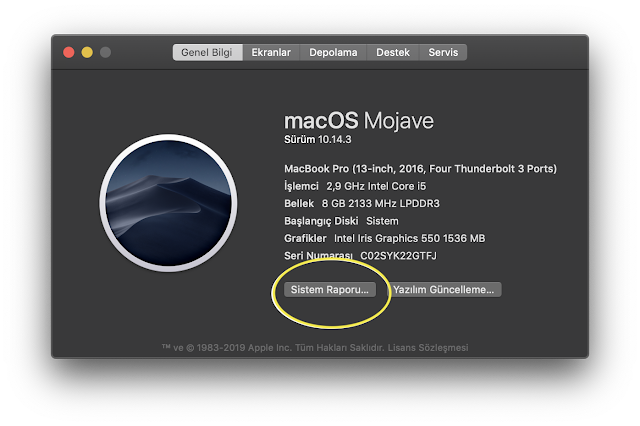Select the Servis tab
640x426 pixels.
point(443,52)
